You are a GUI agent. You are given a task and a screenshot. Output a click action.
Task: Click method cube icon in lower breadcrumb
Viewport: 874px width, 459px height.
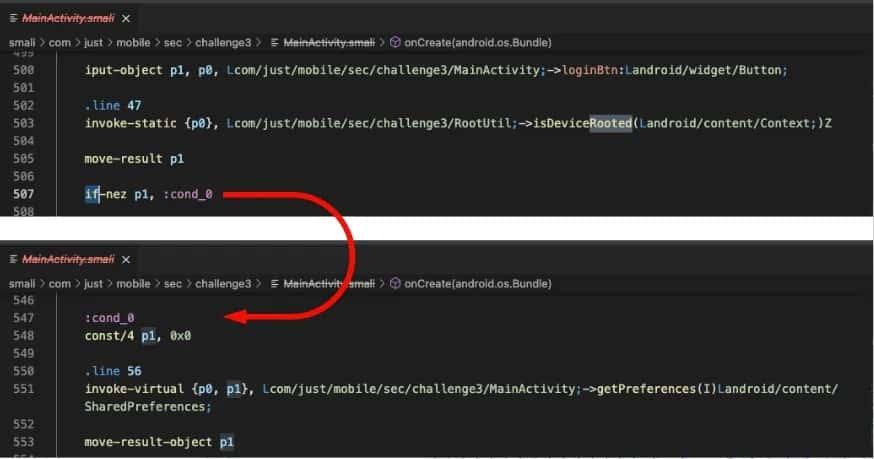click(x=395, y=284)
